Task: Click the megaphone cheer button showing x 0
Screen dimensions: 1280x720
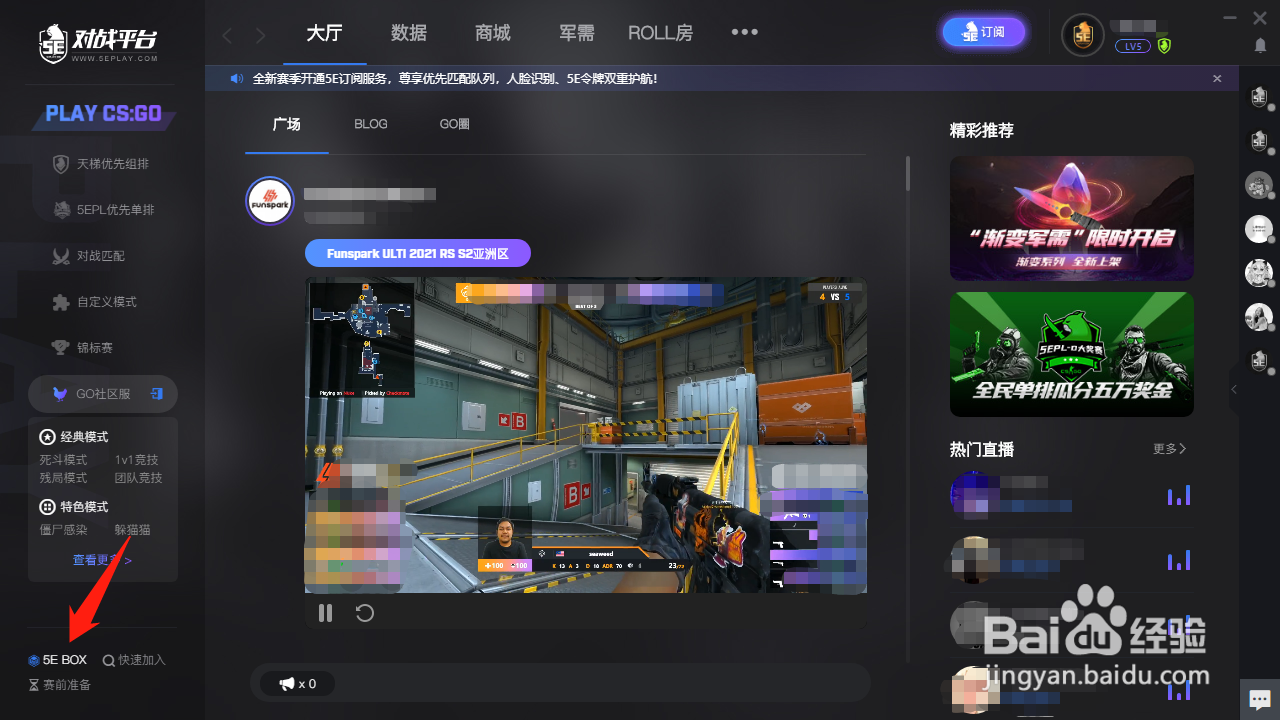Action: (x=297, y=683)
